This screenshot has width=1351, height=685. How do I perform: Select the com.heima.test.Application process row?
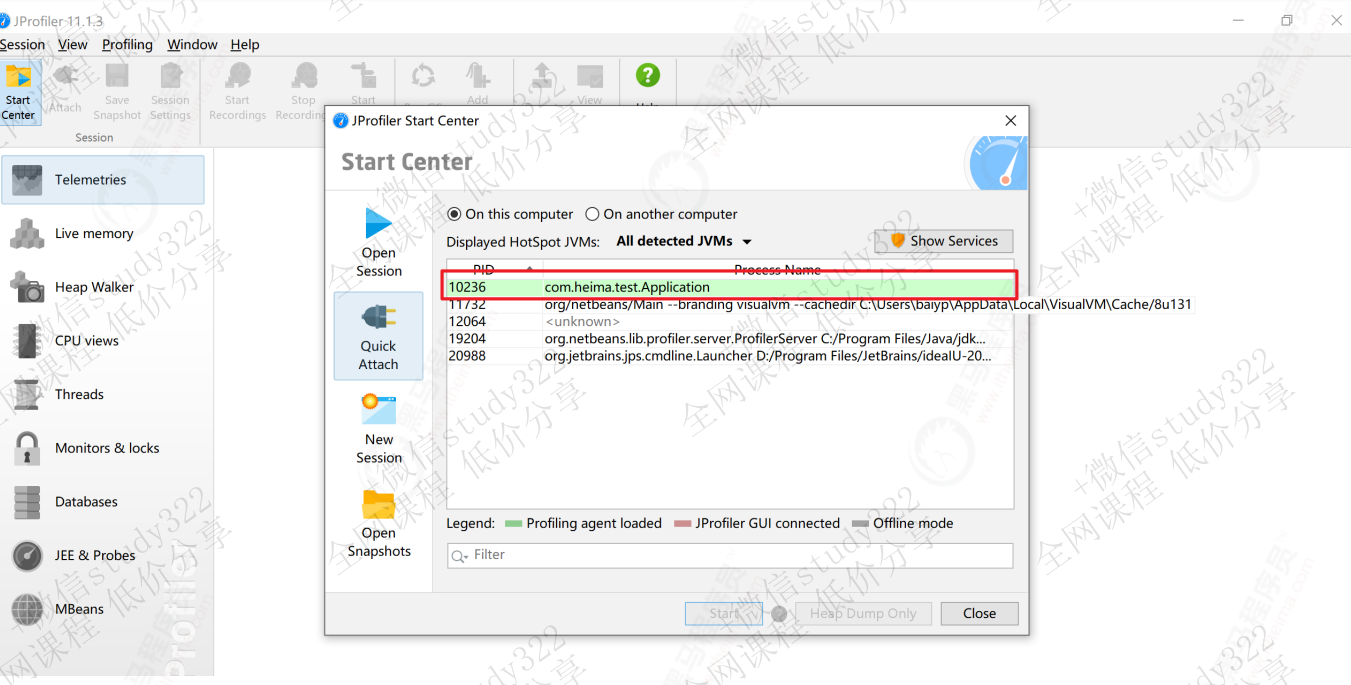(730, 287)
